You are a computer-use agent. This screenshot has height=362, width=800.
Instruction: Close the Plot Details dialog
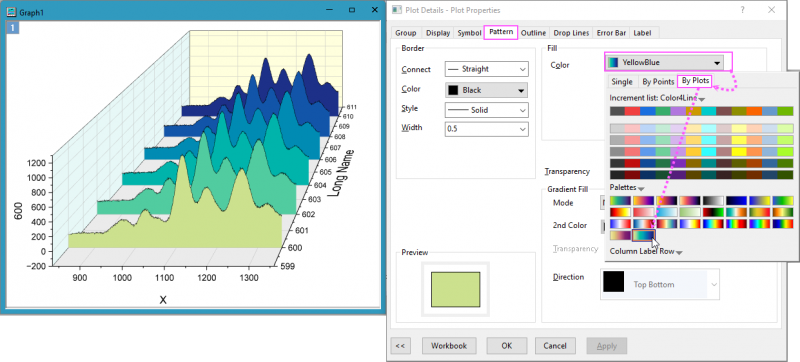[771, 10]
